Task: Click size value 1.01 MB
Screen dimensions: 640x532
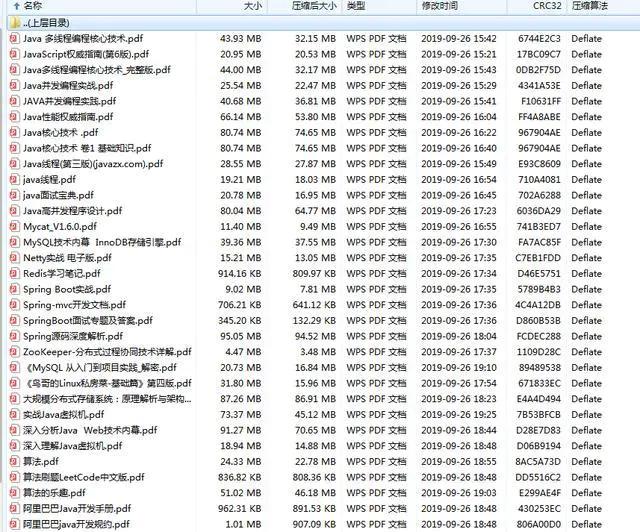Action: (x=243, y=524)
